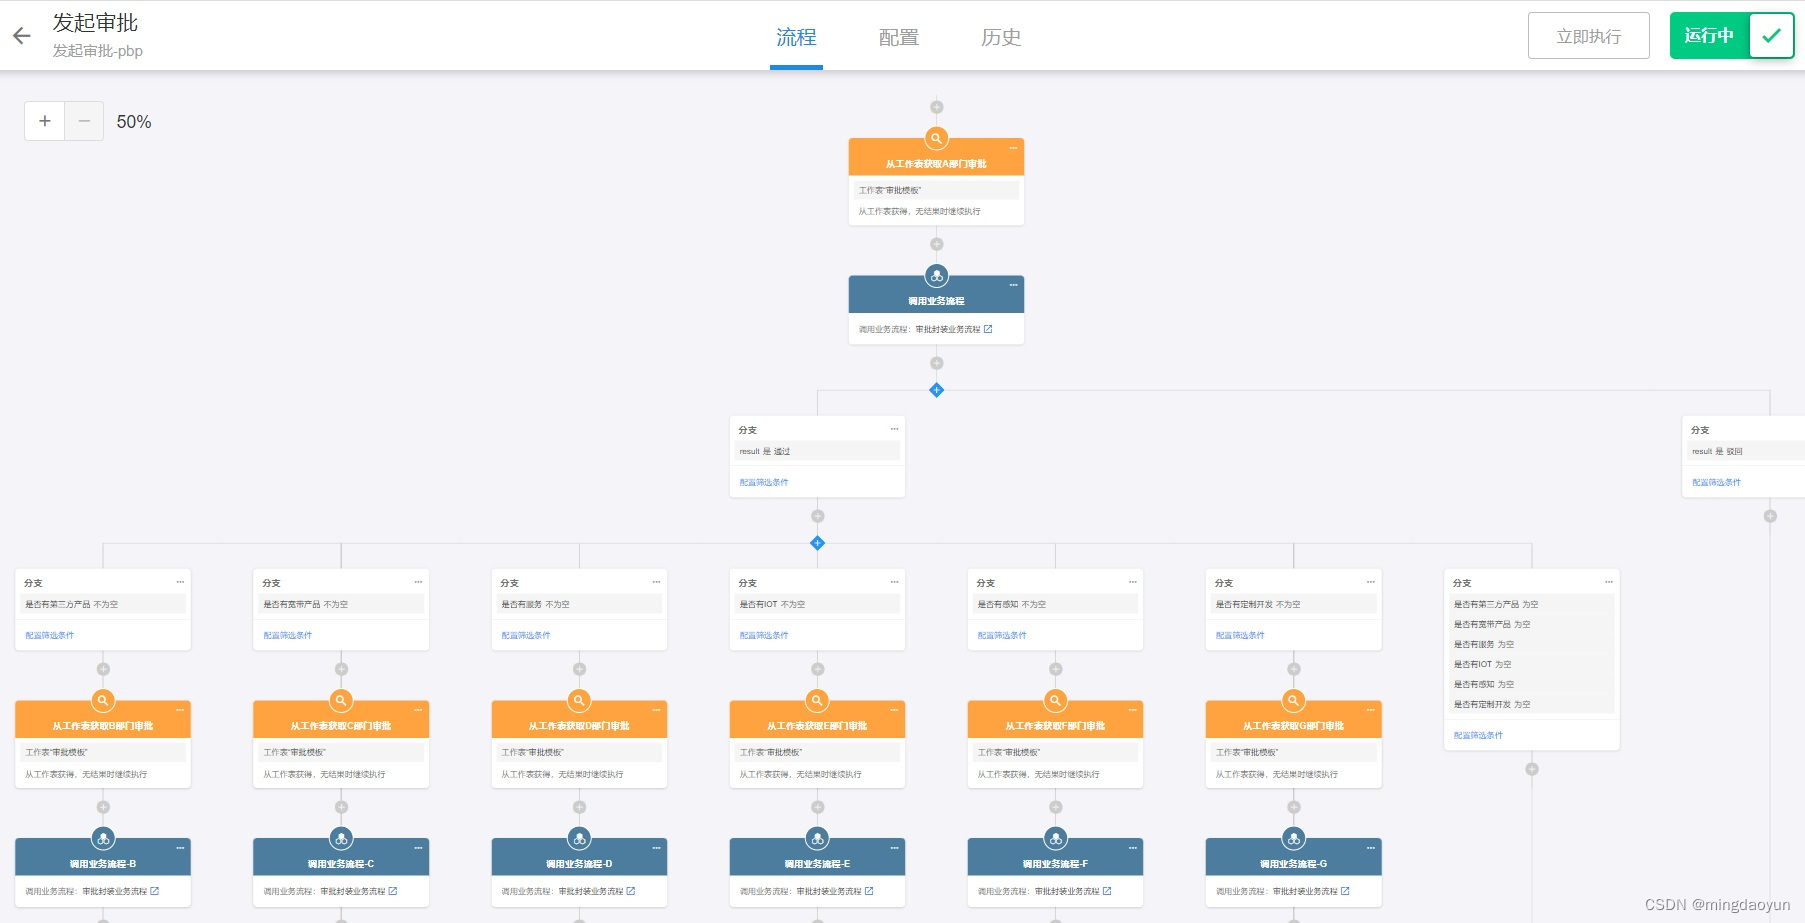Click the subprocess icon on 调用业务流程-E
Viewport: 1805px width, 923px height.
click(x=817, y=839)
